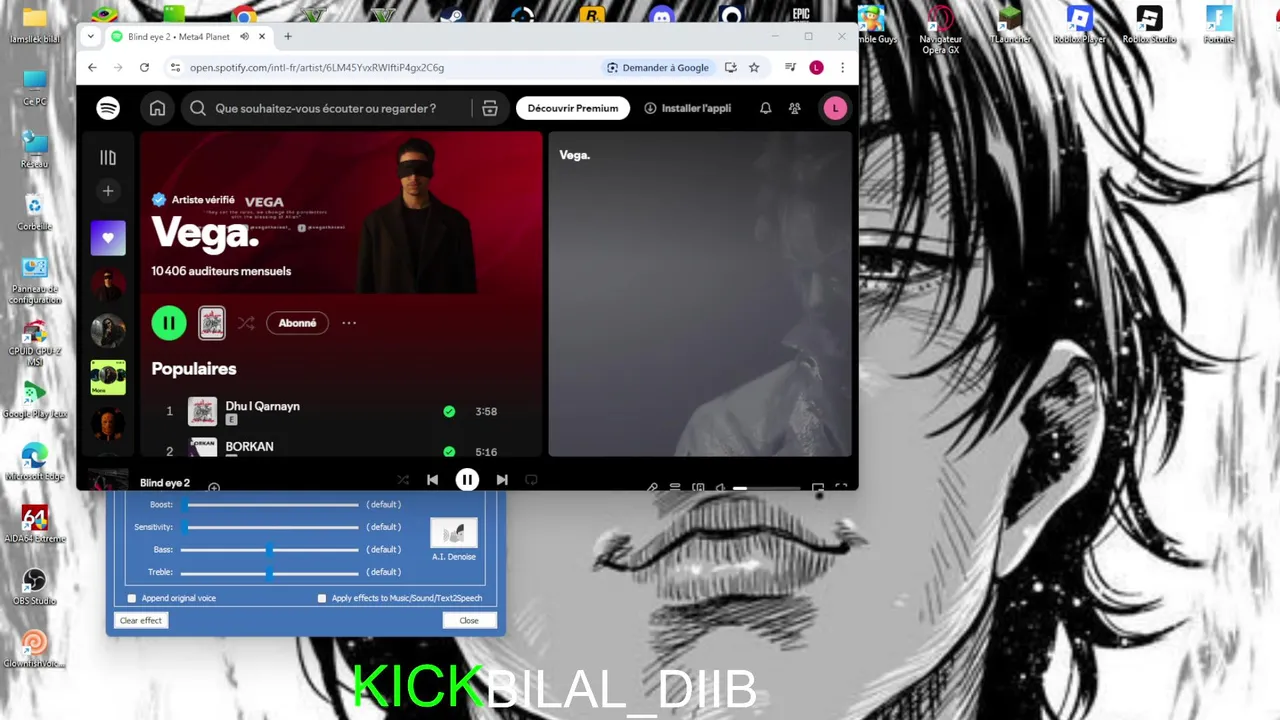Enable Append original voice checkbox
Image resolution: width=1280 pixels, height=720 pixels.
132,598
